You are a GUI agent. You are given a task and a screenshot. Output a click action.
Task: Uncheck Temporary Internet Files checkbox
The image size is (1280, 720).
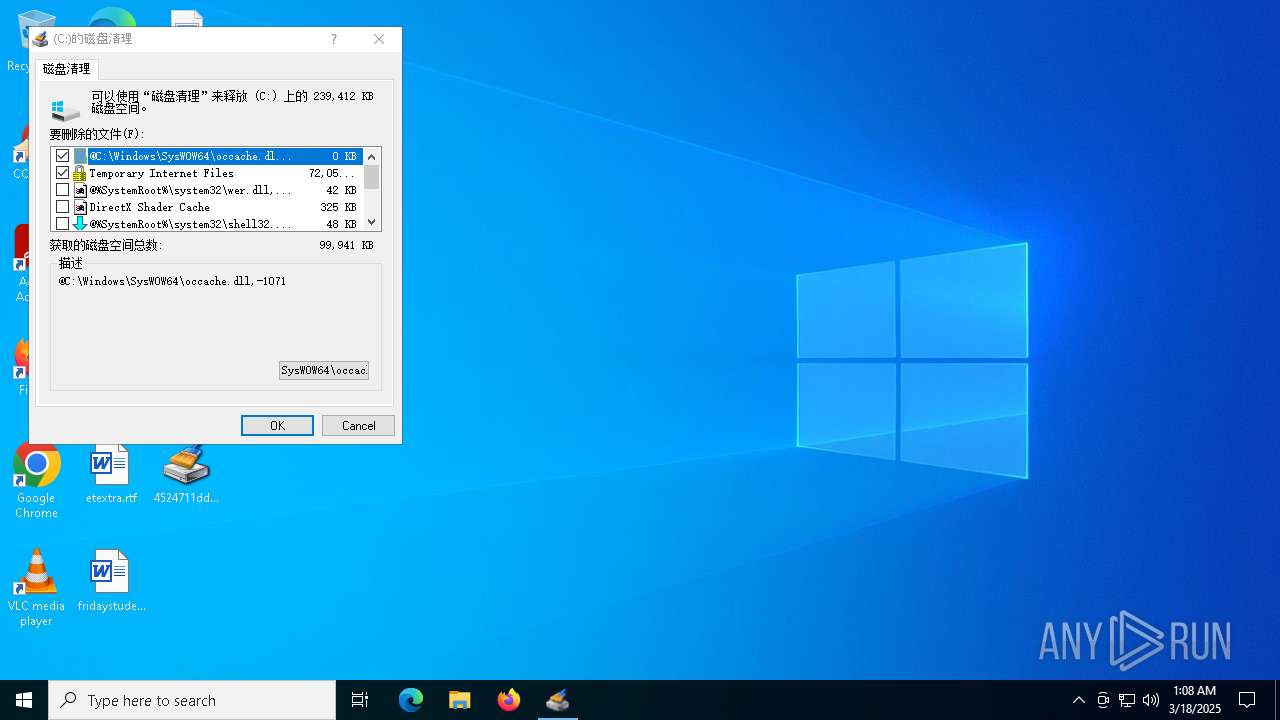63,173
